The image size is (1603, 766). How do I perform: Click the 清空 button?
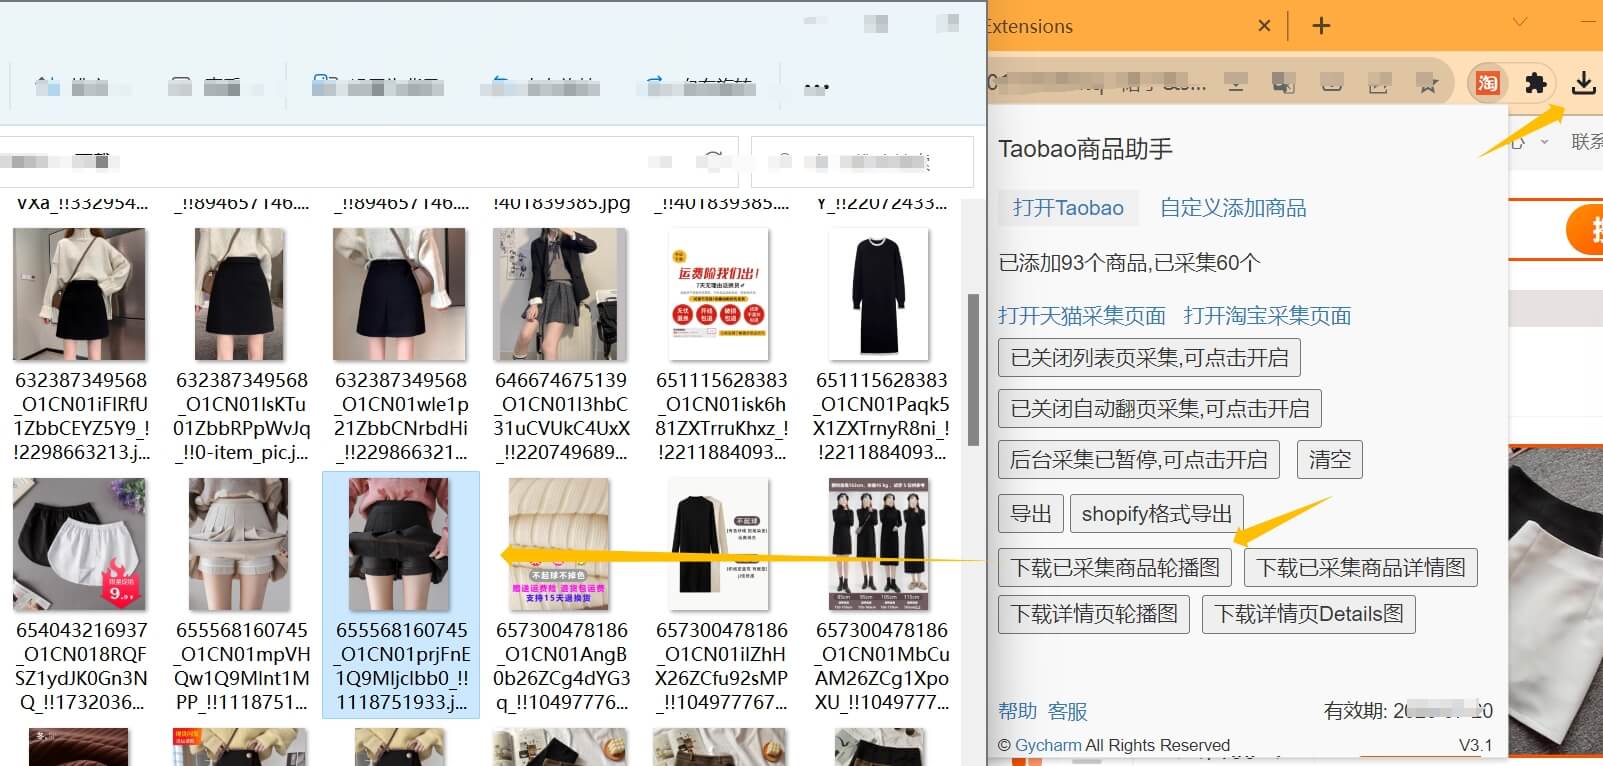pos(1330,460)
